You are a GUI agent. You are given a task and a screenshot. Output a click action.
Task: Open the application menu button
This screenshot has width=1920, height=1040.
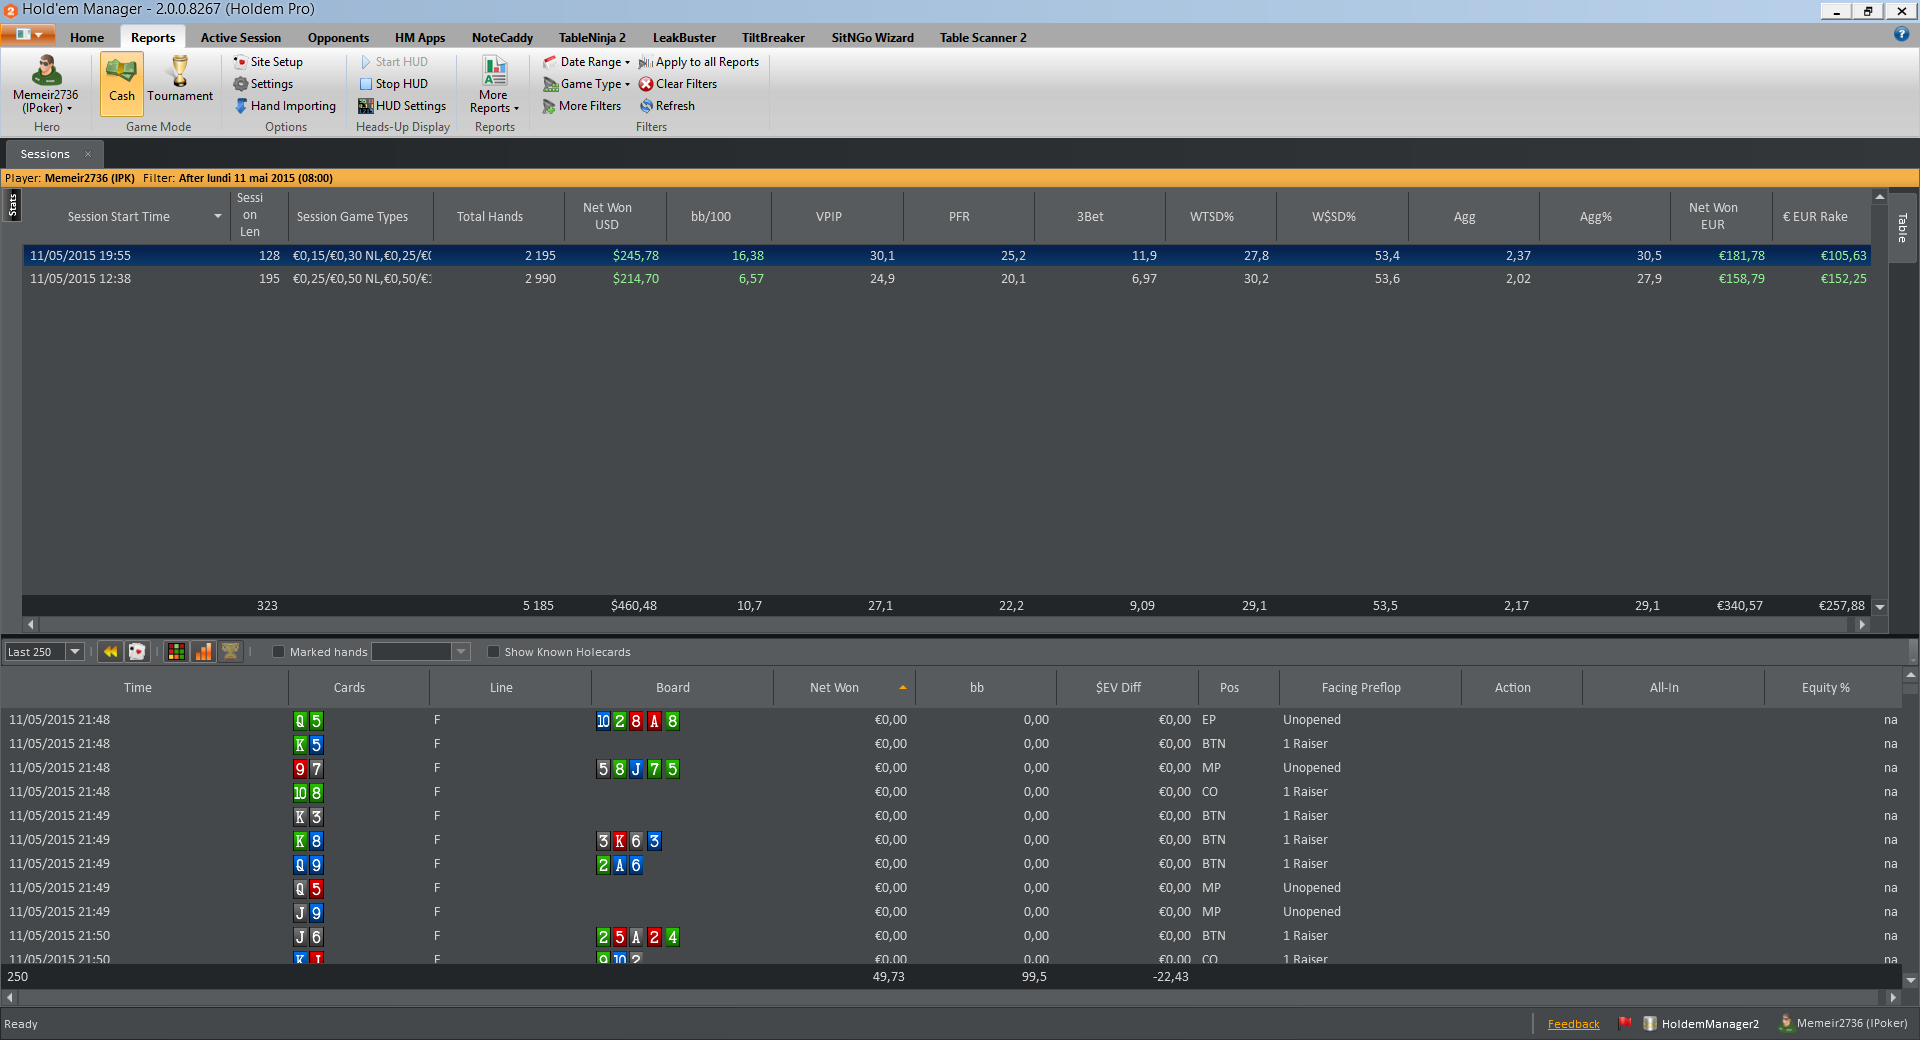click(x=28, y=34)
